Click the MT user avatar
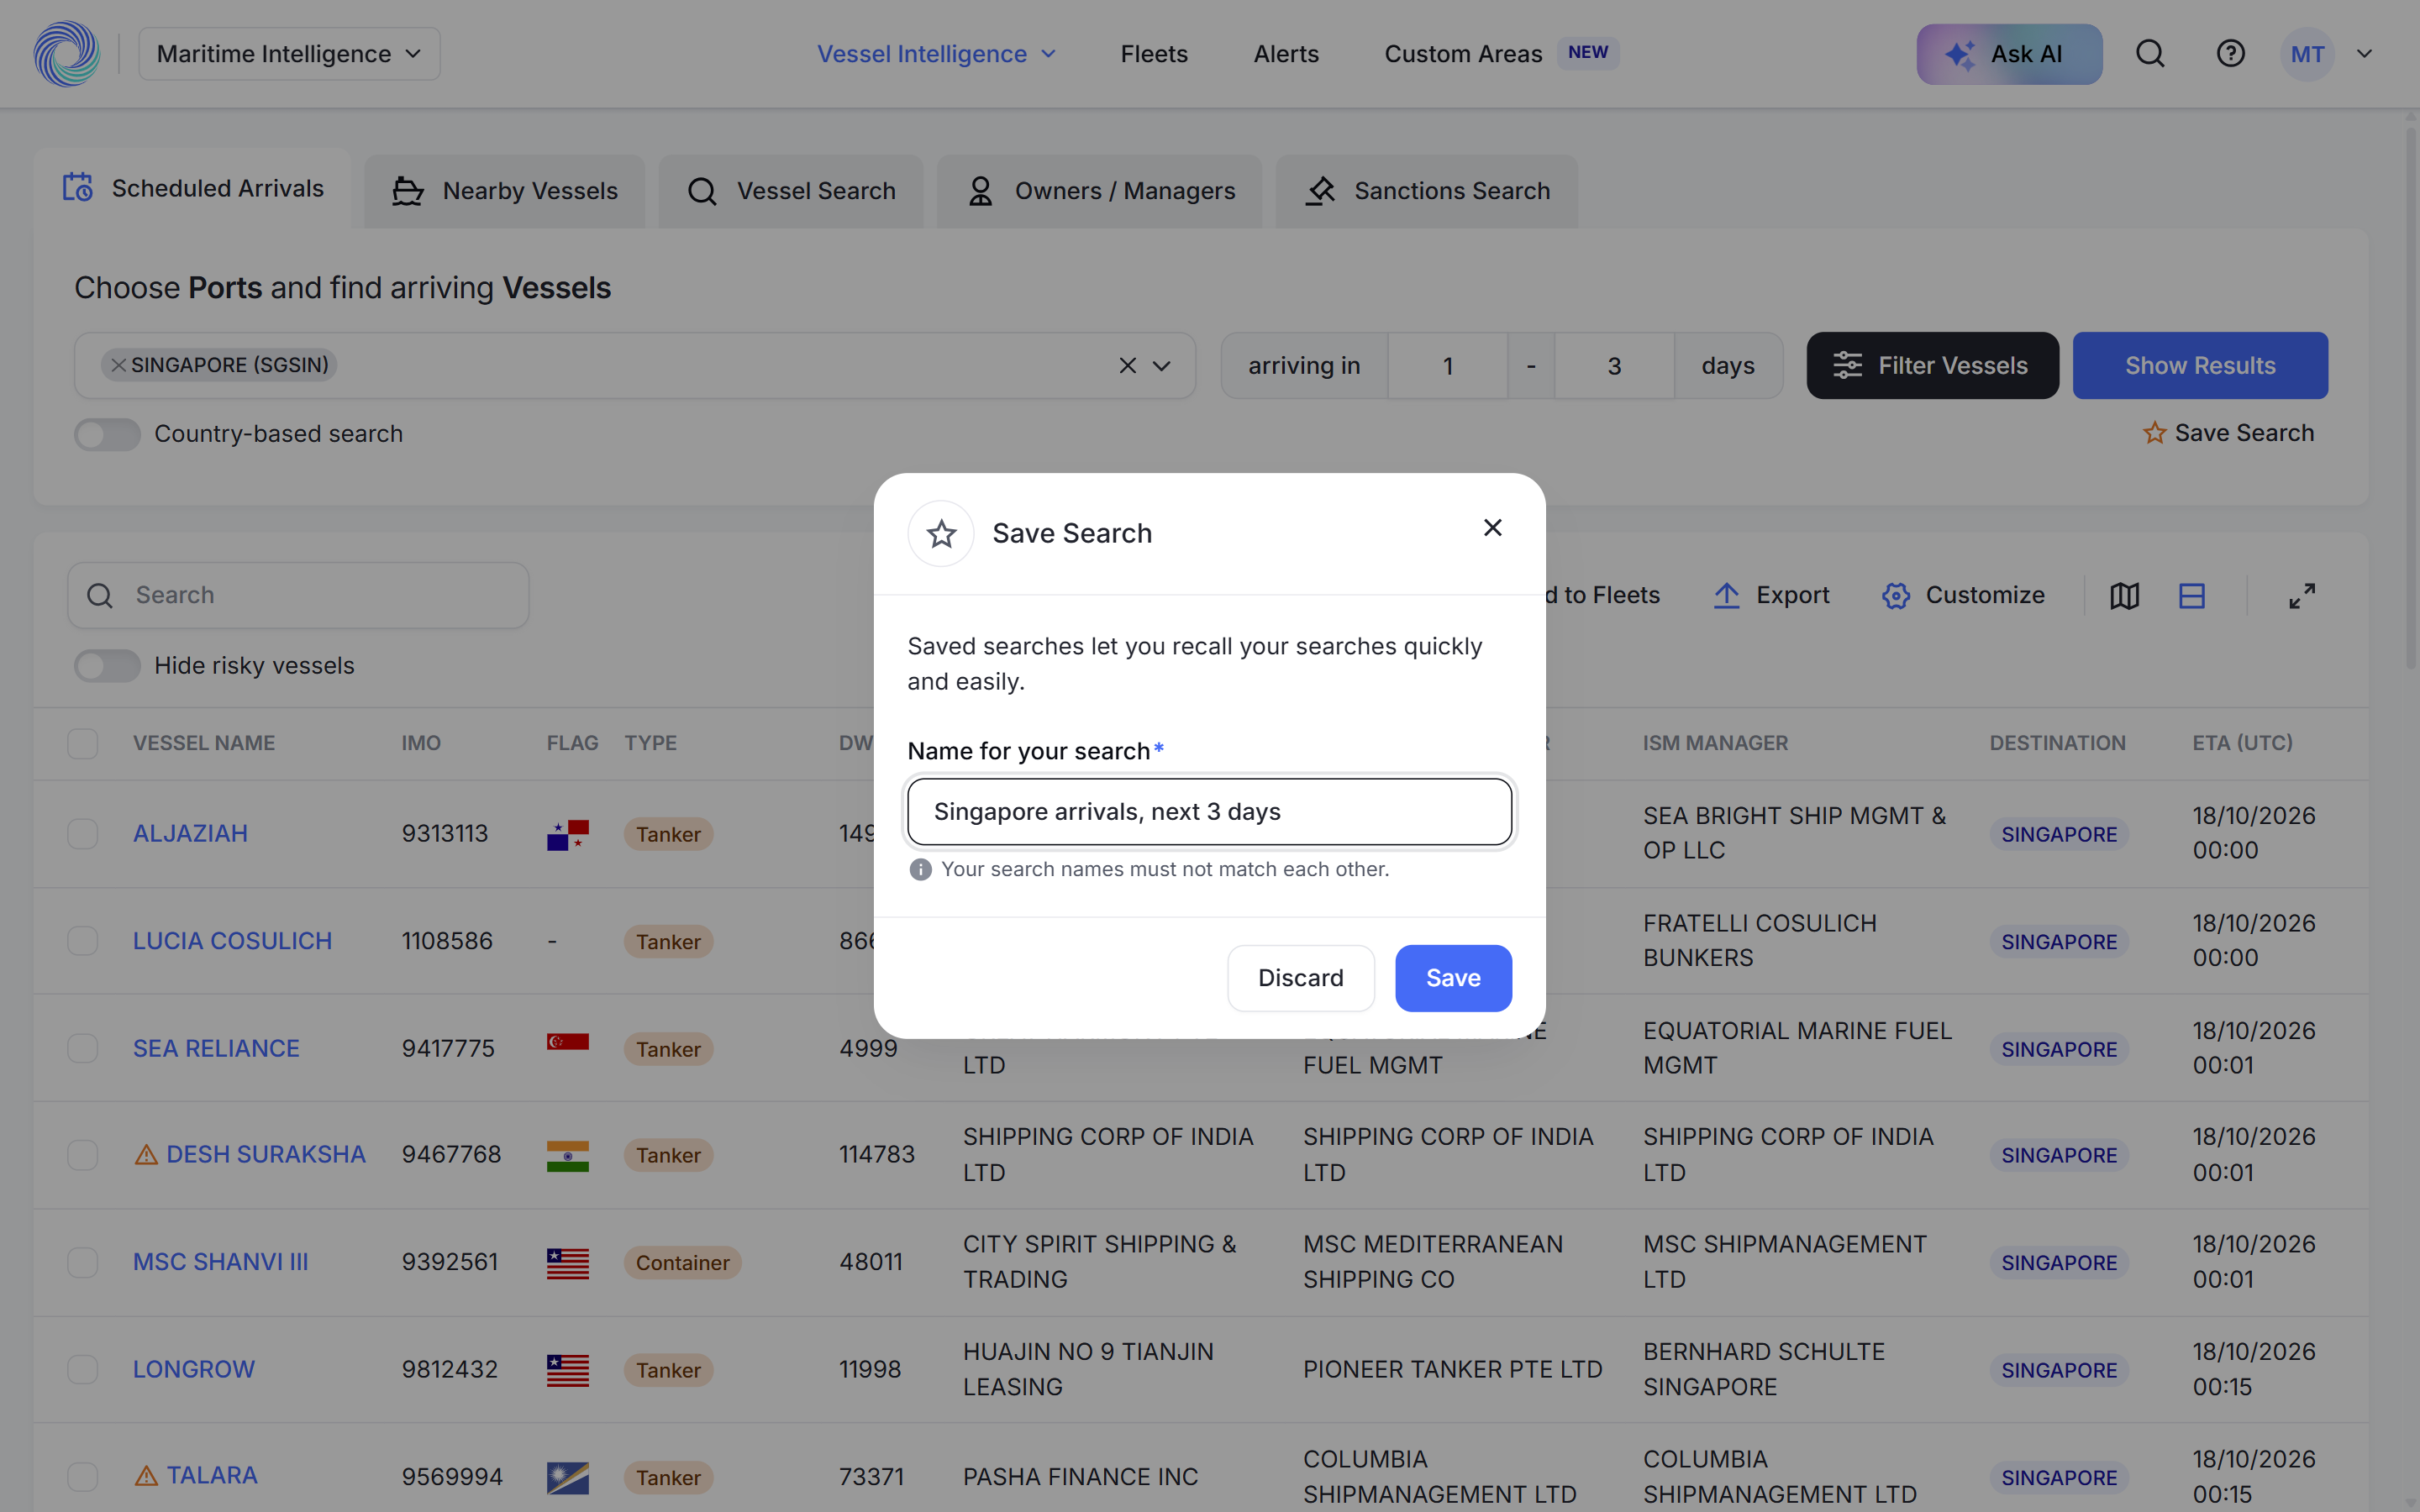This screenshot has width=2420, height=1512. [2307, 54]
